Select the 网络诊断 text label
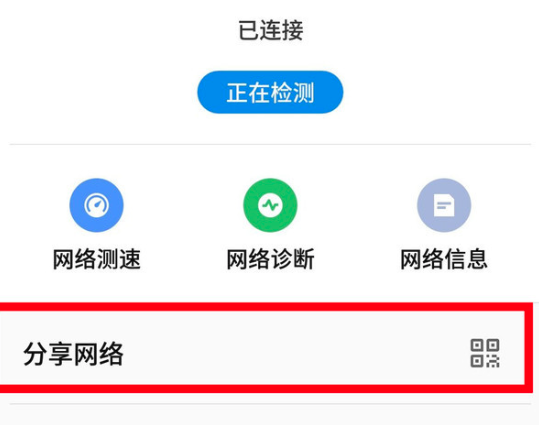The image size is (539, 425). [x=270, y=259]
